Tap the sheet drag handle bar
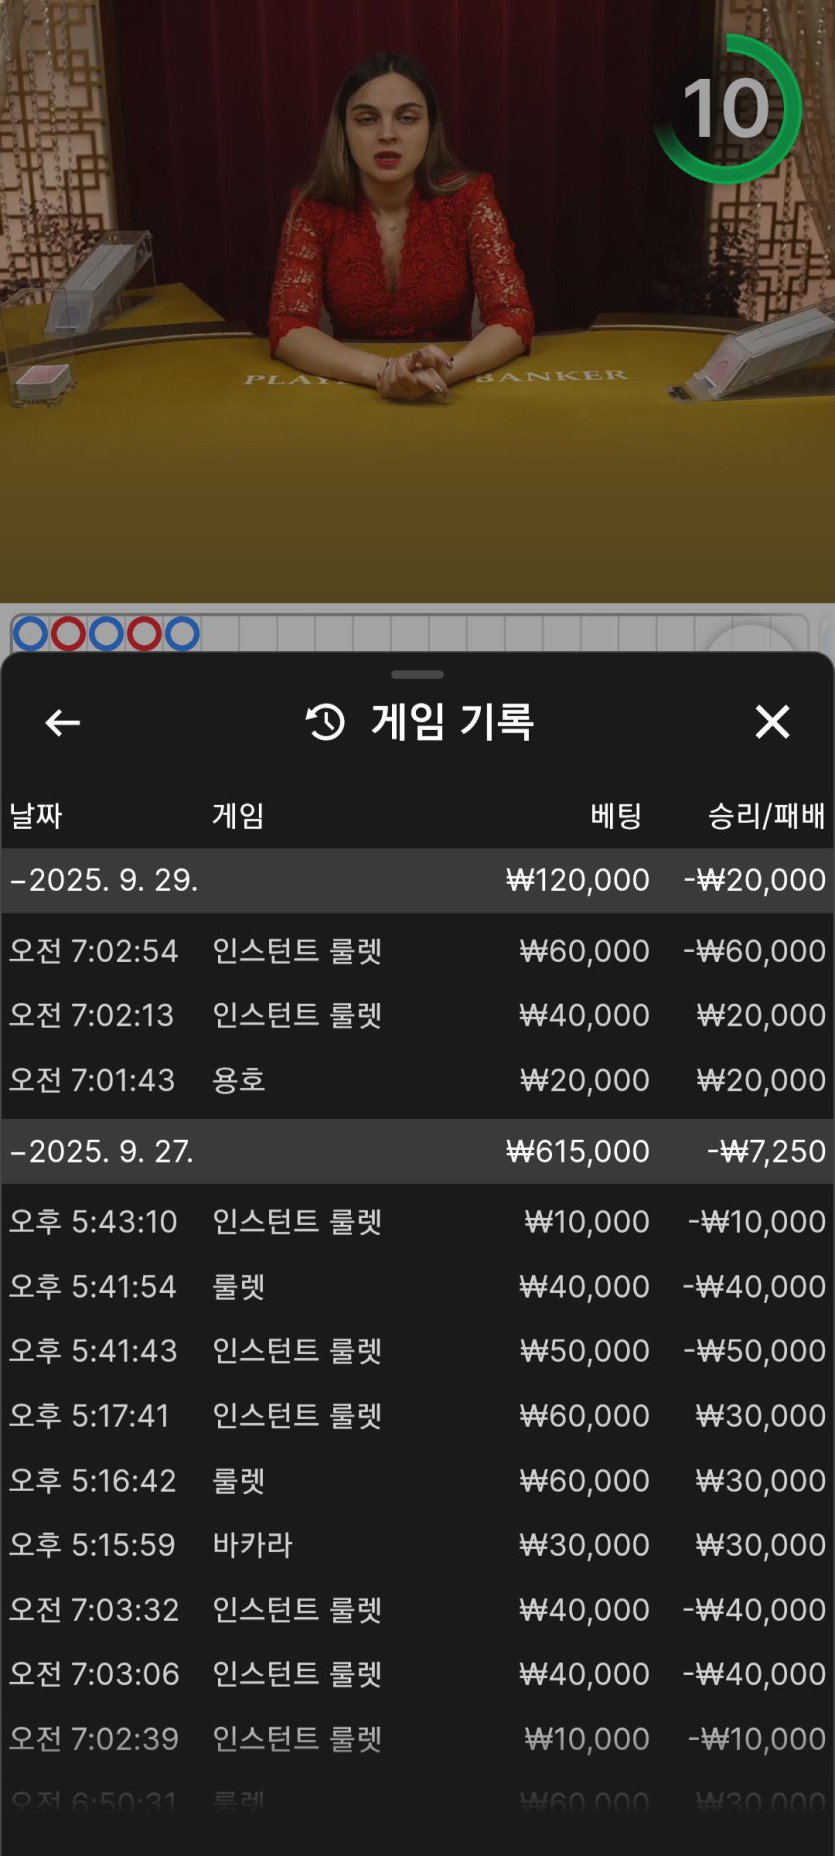The height and width of the screenshot is (1856, 835). 417,675
